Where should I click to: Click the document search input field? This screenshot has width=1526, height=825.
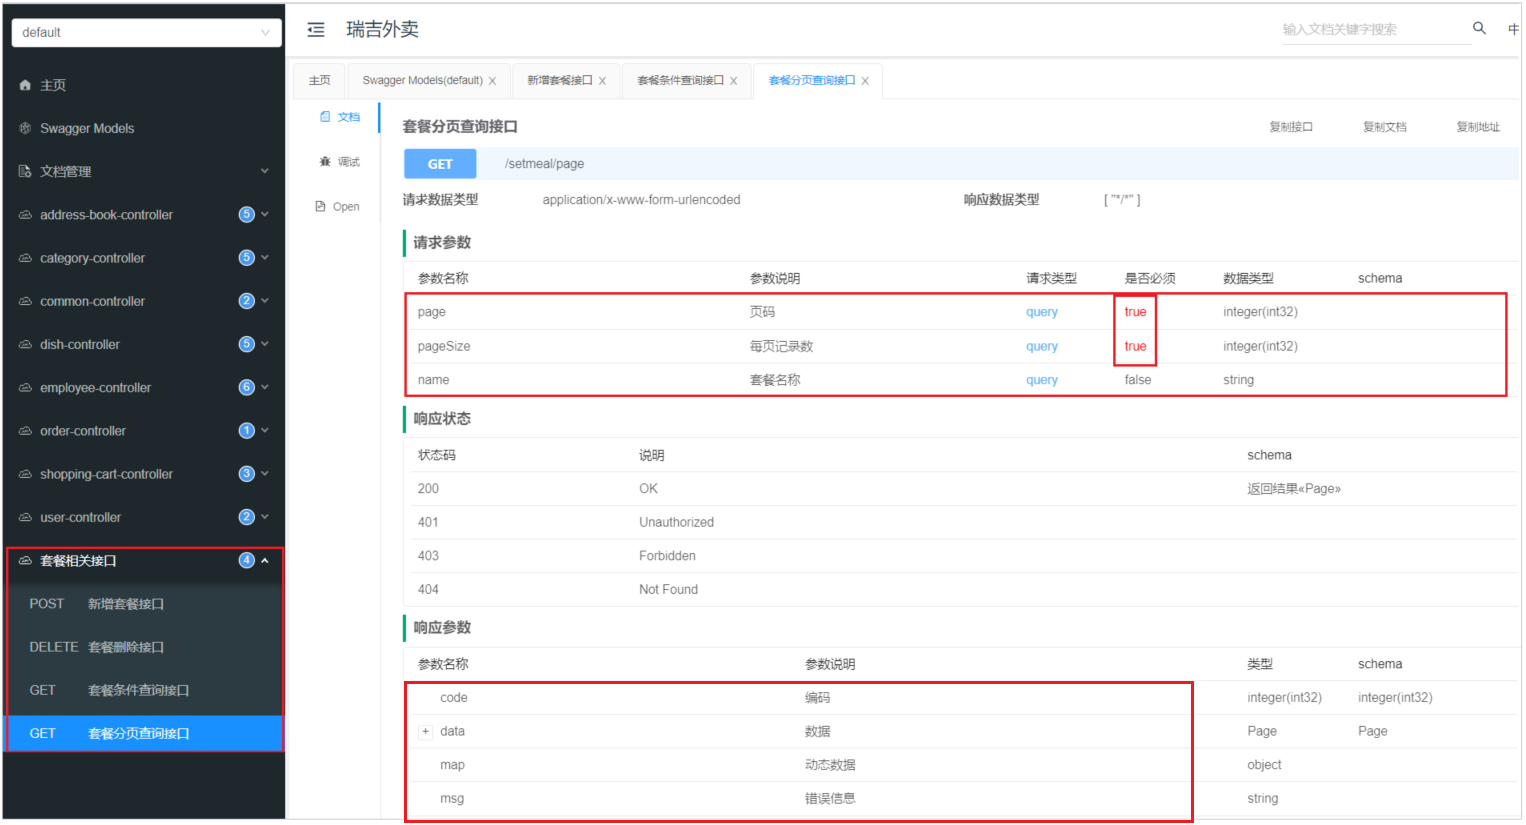(1376, 29)
